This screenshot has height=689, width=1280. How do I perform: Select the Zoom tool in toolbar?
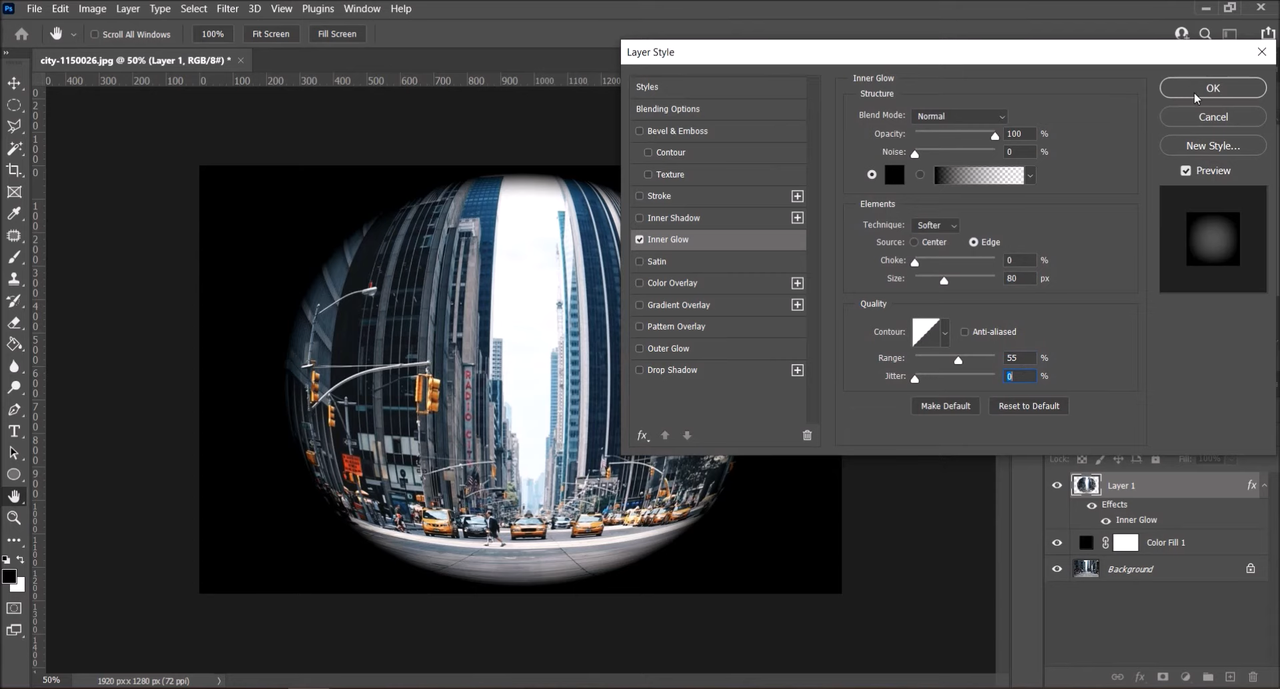coord(14,518)
